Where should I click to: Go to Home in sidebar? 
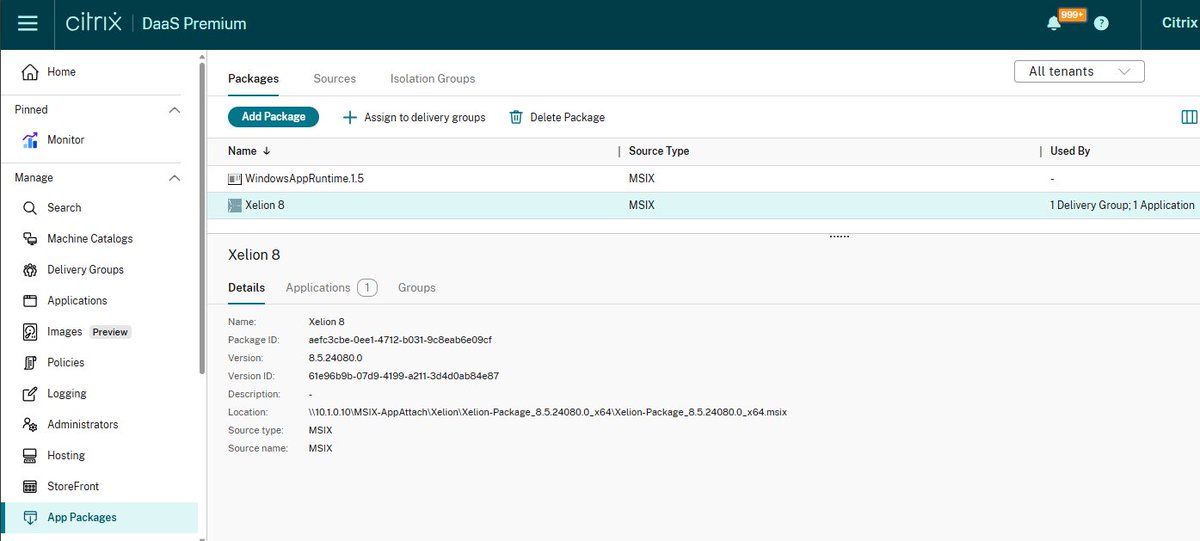click(61, 72)
